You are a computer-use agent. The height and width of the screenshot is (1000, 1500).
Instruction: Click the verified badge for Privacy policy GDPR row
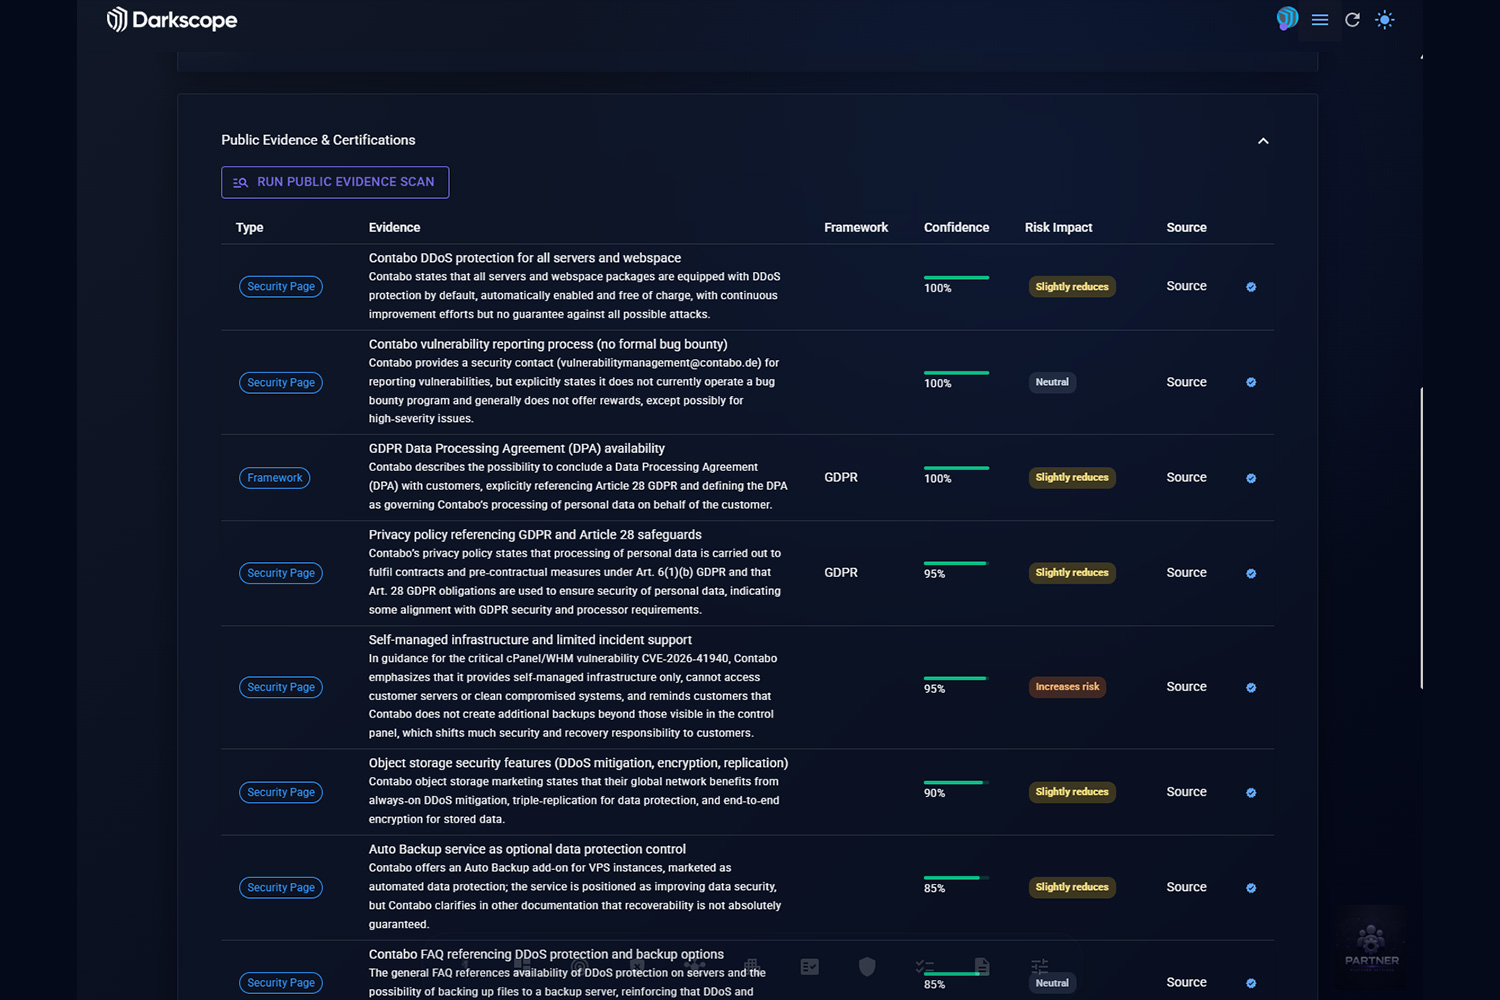pyautogui.click(x=1251, y=573)
